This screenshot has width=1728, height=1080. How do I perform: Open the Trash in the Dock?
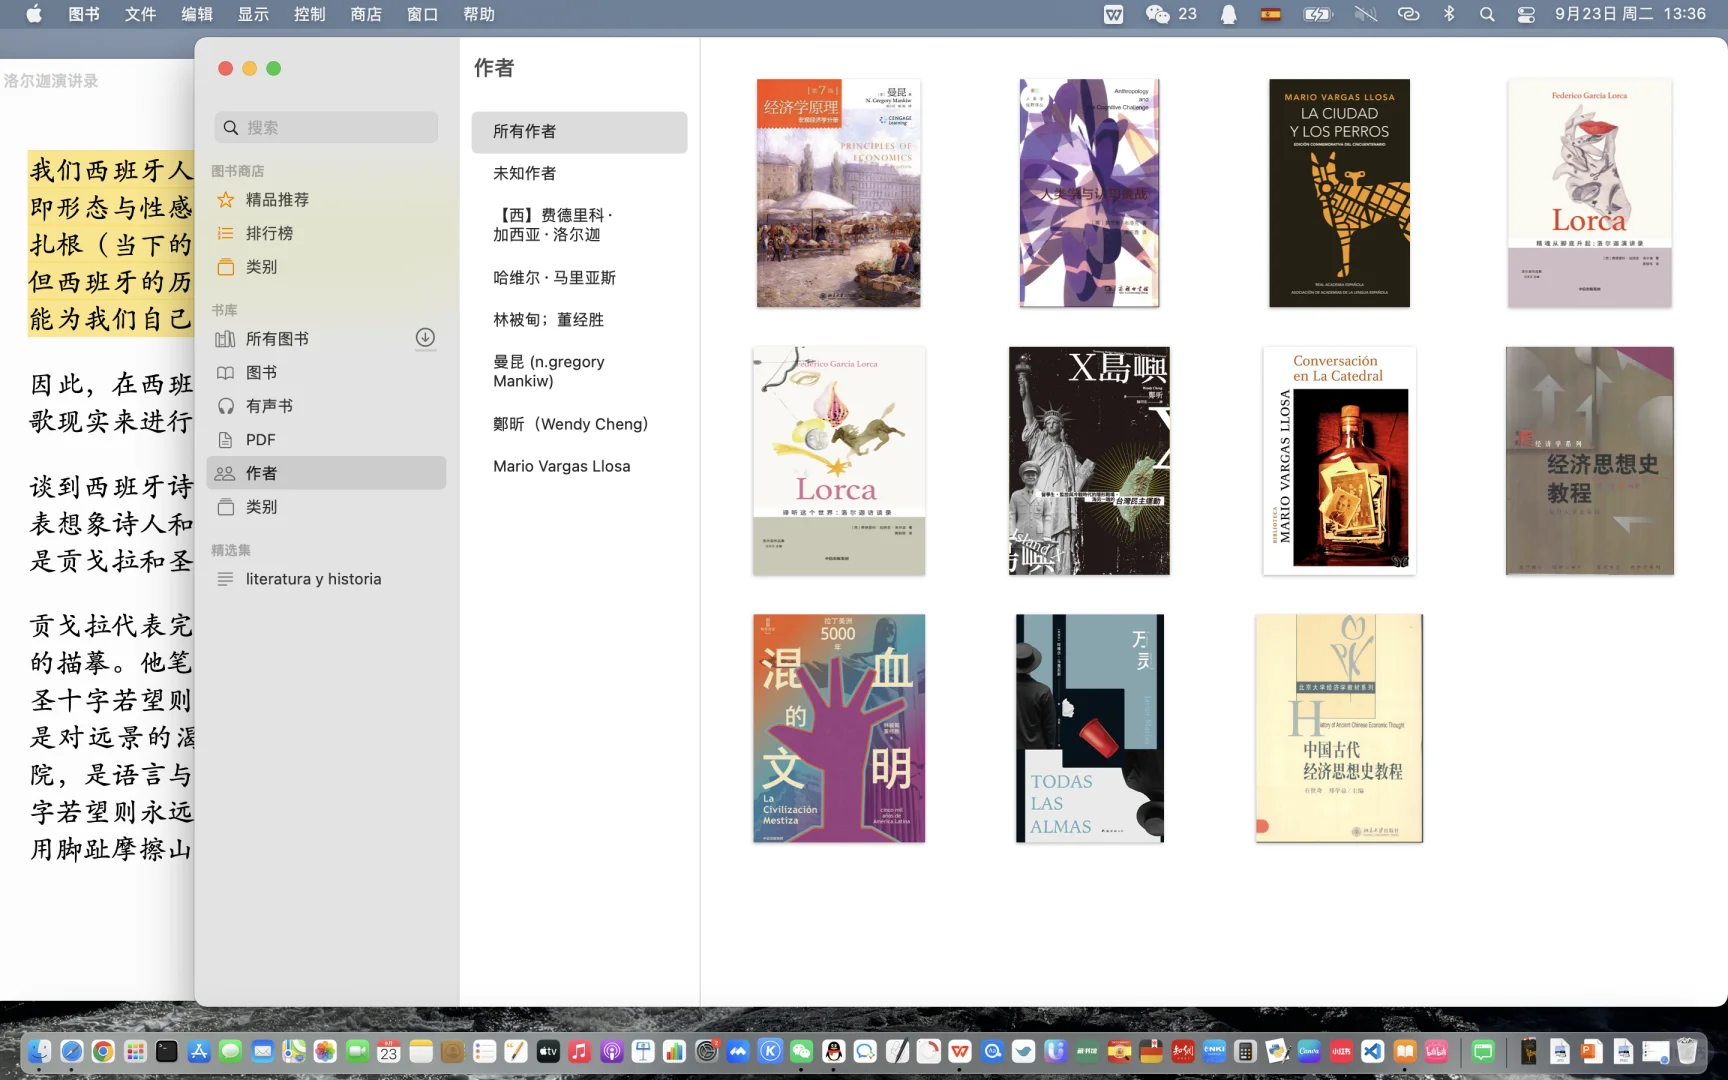click(1687, 1051)
